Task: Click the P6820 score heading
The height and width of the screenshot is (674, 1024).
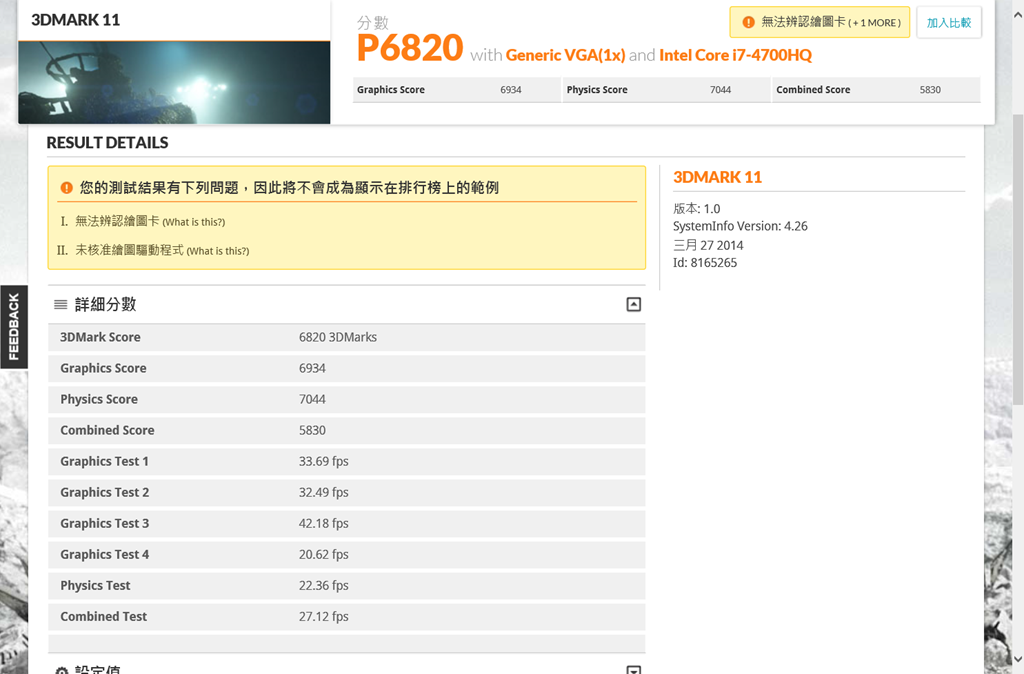Action: point(409,48)
